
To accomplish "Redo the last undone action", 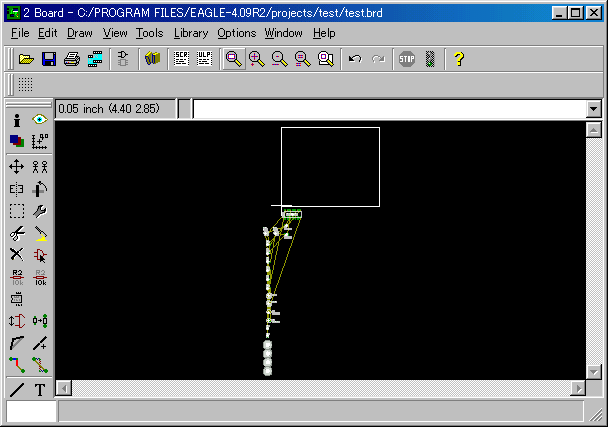I will 378,59.
